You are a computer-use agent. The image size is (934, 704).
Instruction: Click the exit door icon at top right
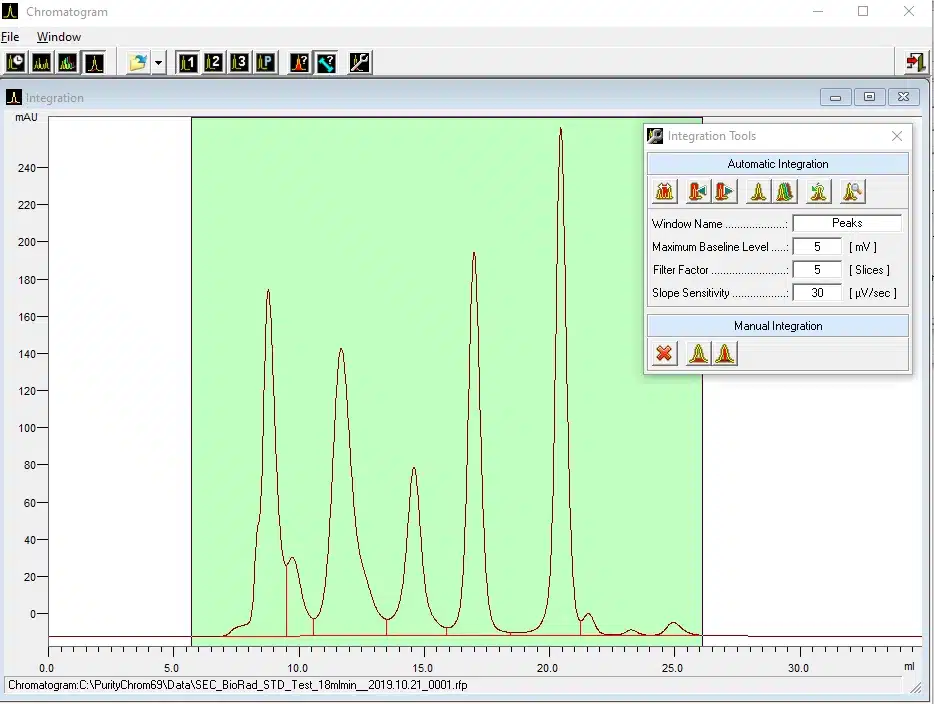[915, 62]
